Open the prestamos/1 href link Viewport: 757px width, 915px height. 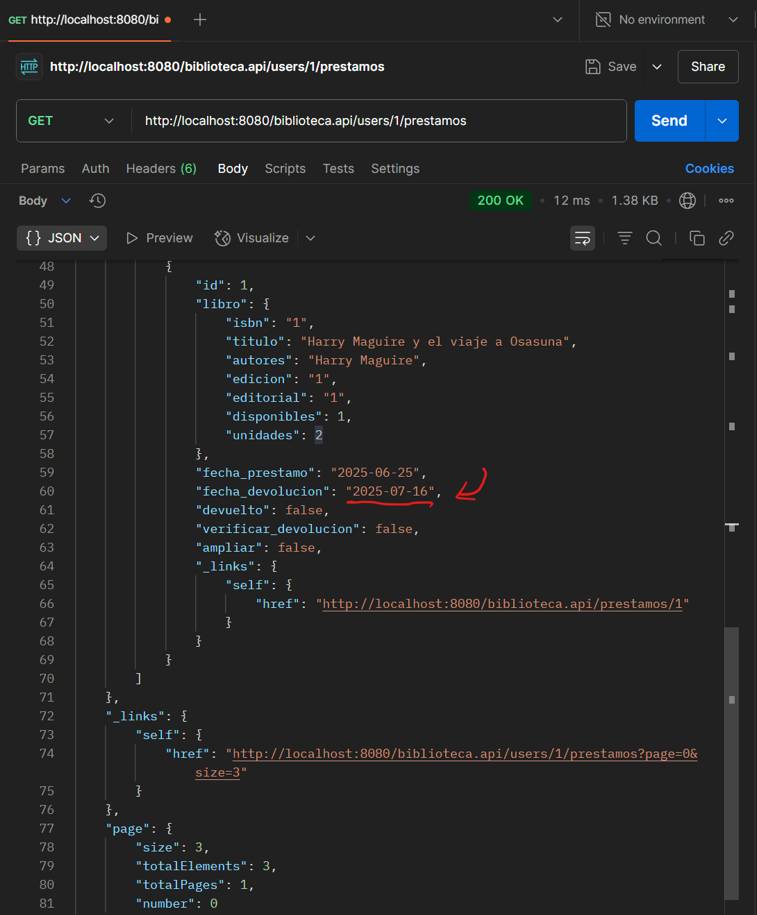point(503,604)
